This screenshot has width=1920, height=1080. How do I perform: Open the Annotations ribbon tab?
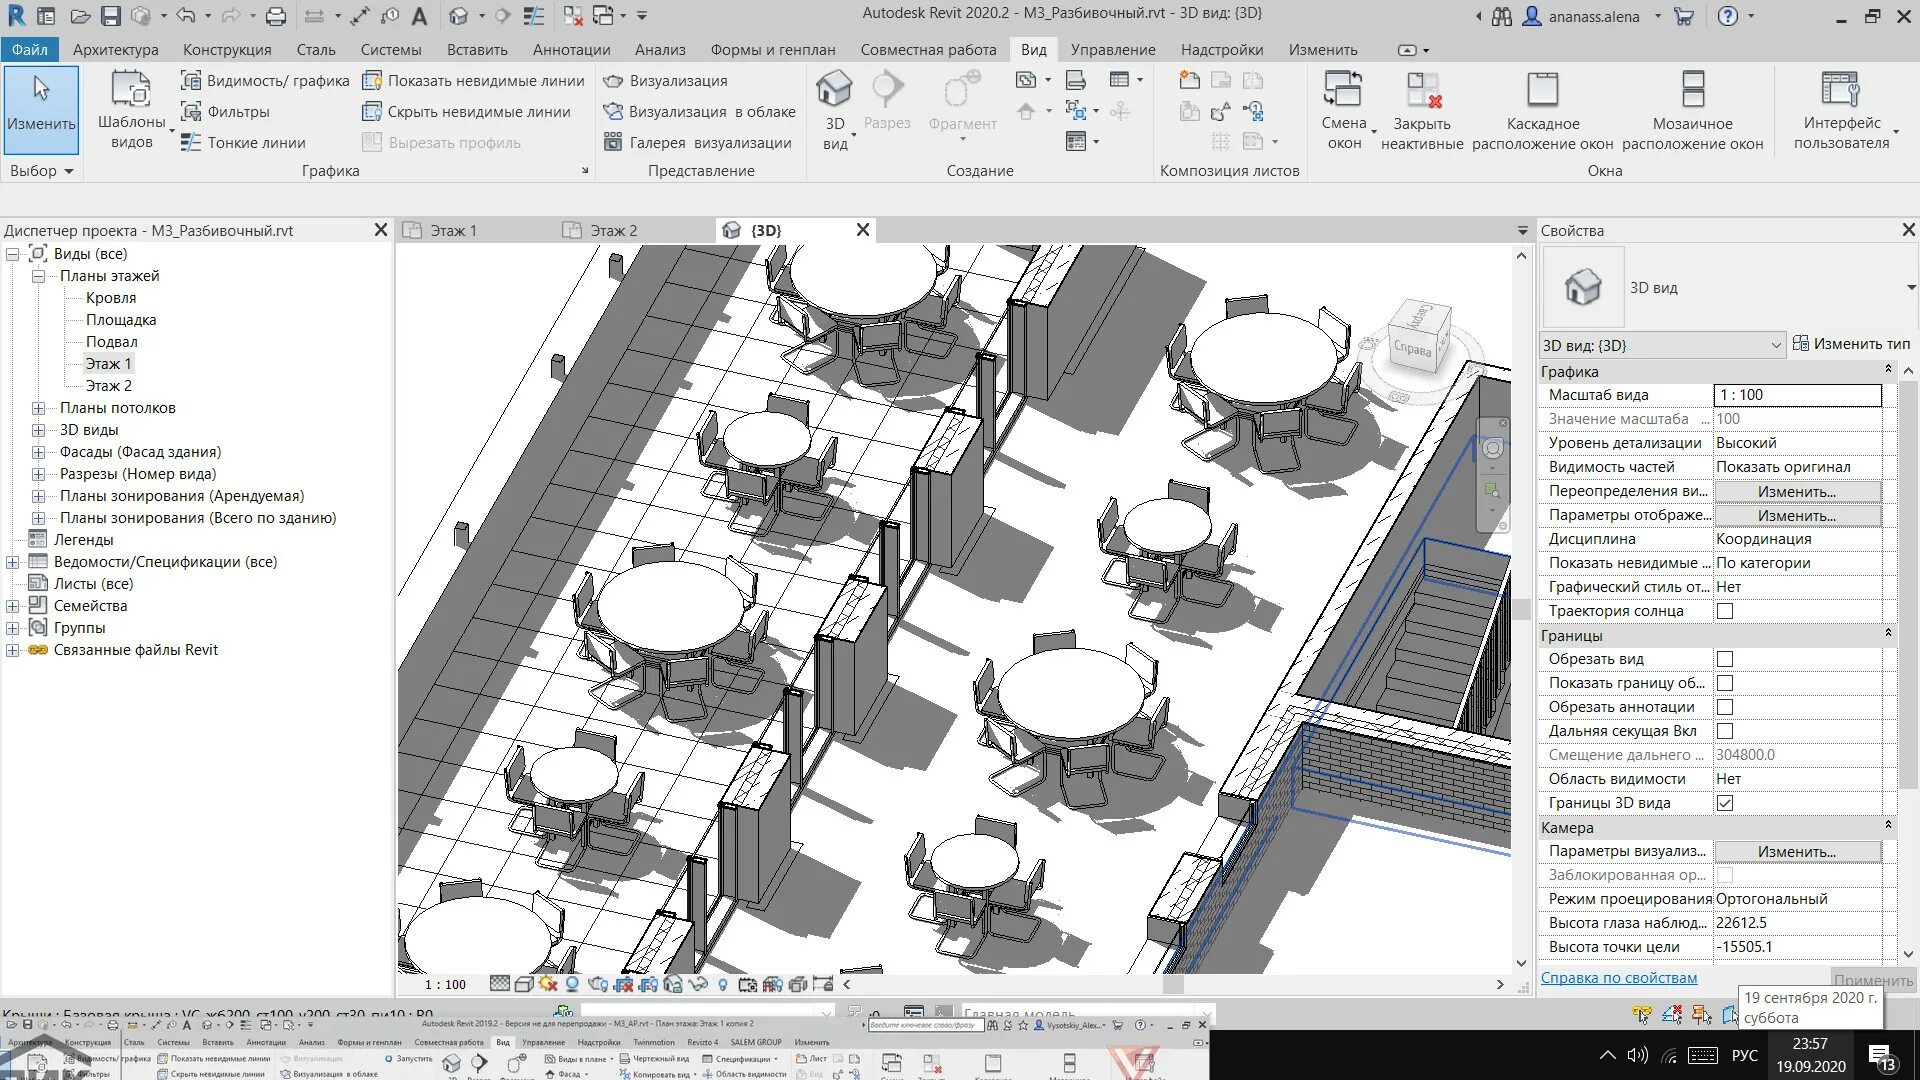(571, 49)
